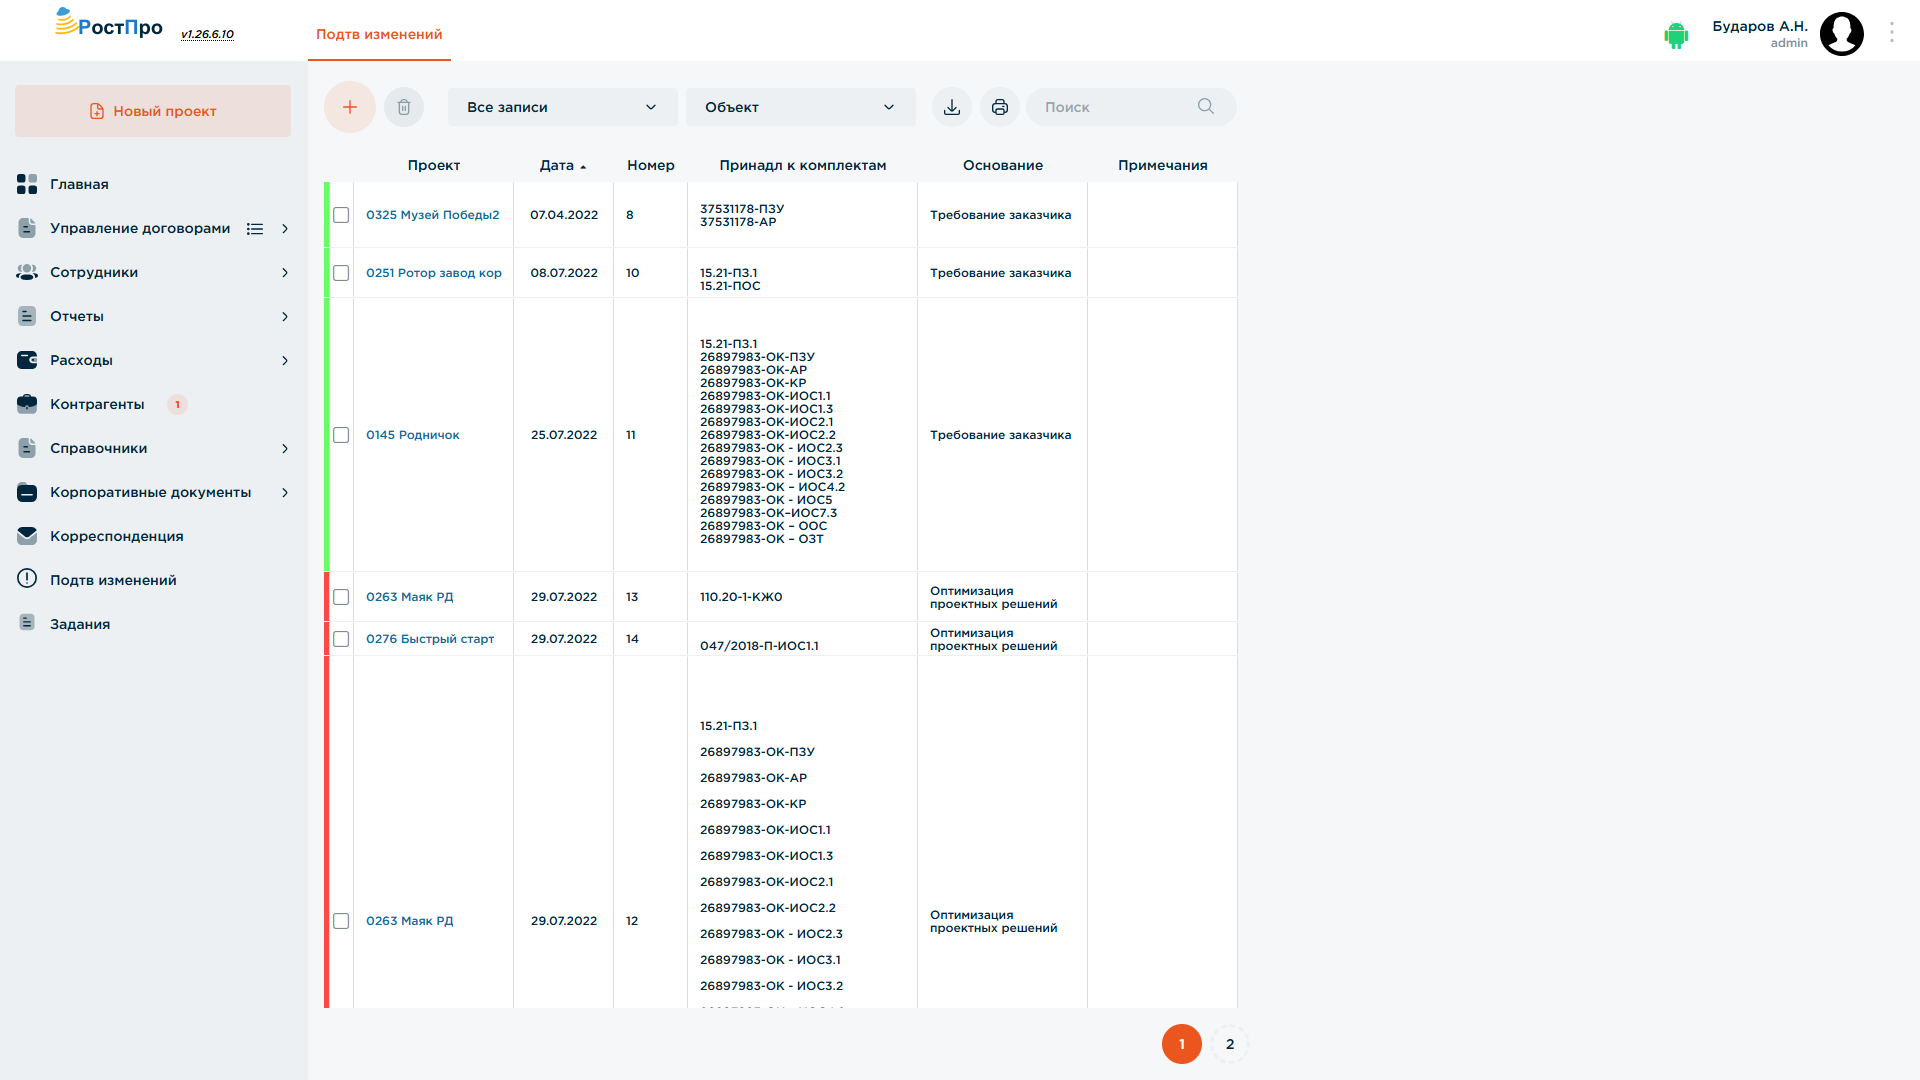Open project link 0145 Родничок
The image size is (1920, 1080).
tap(413, 435)
